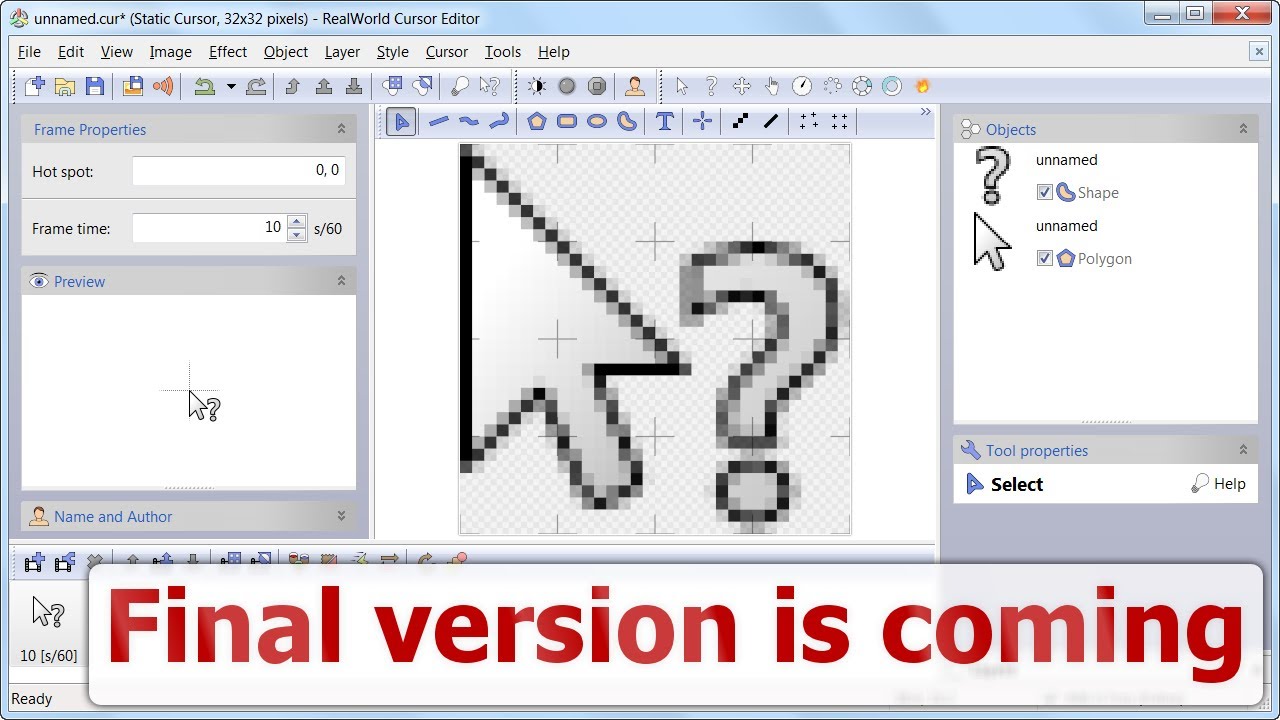Open the Help menu

554,52
